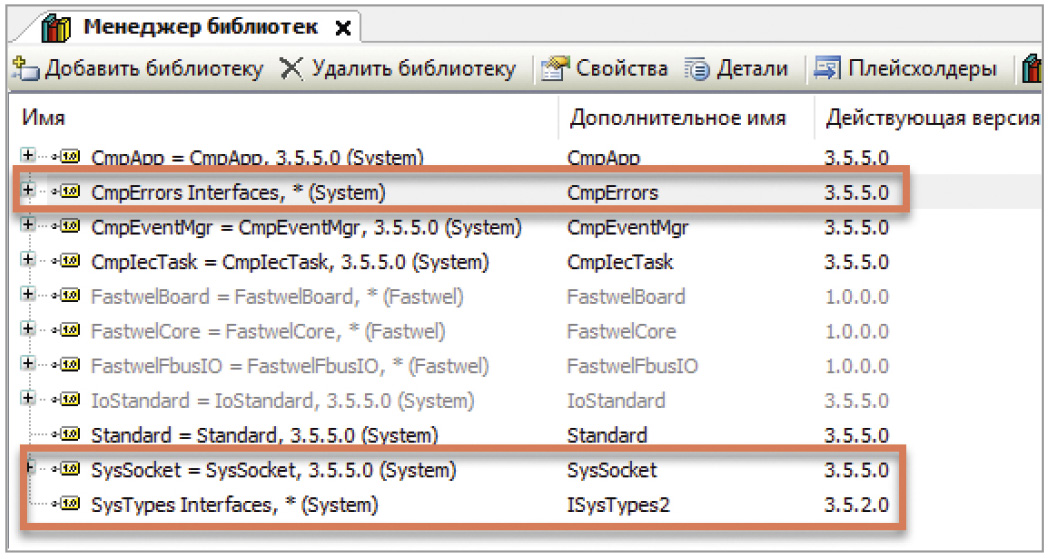Click additional name cell CmpErrors
The height and width of the screenshot is (559, 1049).
[x=613, y=193]
